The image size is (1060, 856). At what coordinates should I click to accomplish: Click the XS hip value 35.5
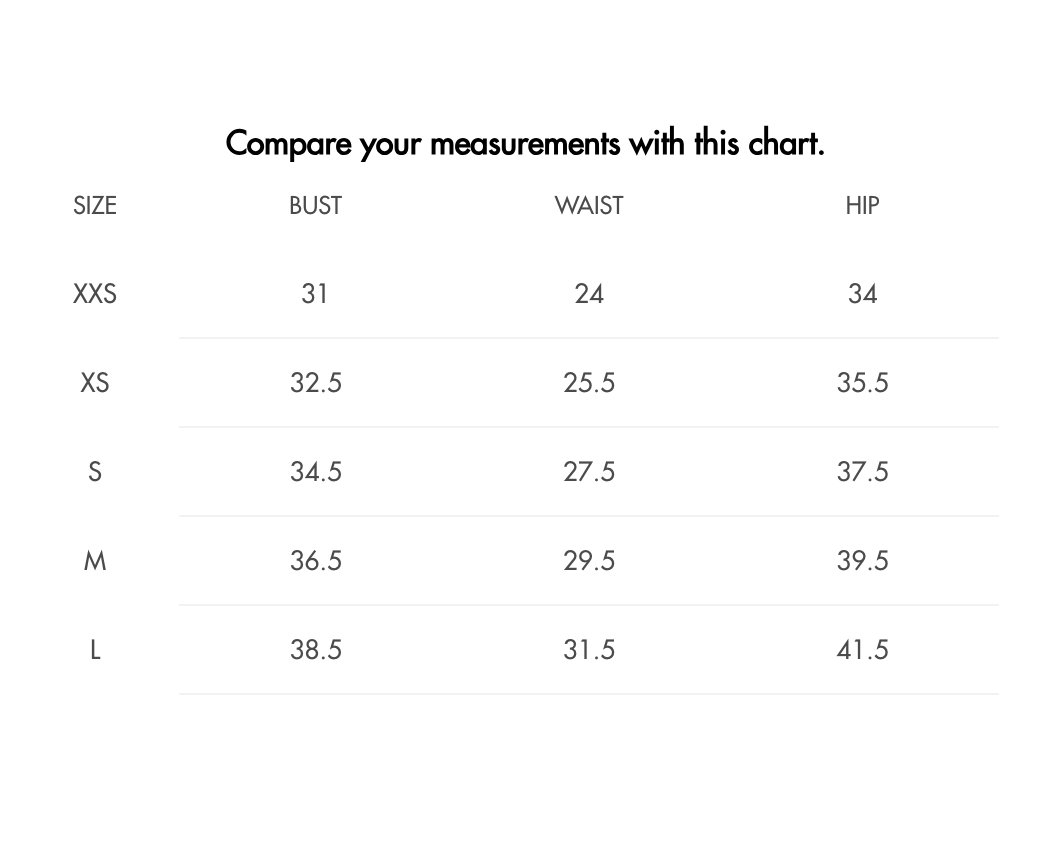(x=862, y=383)
